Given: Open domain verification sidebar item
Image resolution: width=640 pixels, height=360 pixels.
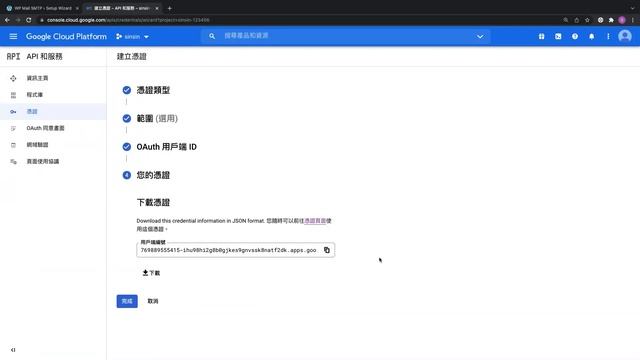Looking at the screenshot, I should 53,145.
